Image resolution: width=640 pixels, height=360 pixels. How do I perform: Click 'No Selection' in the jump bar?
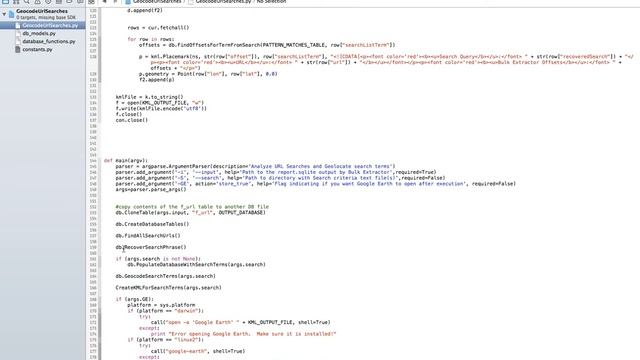pos(271,2)
